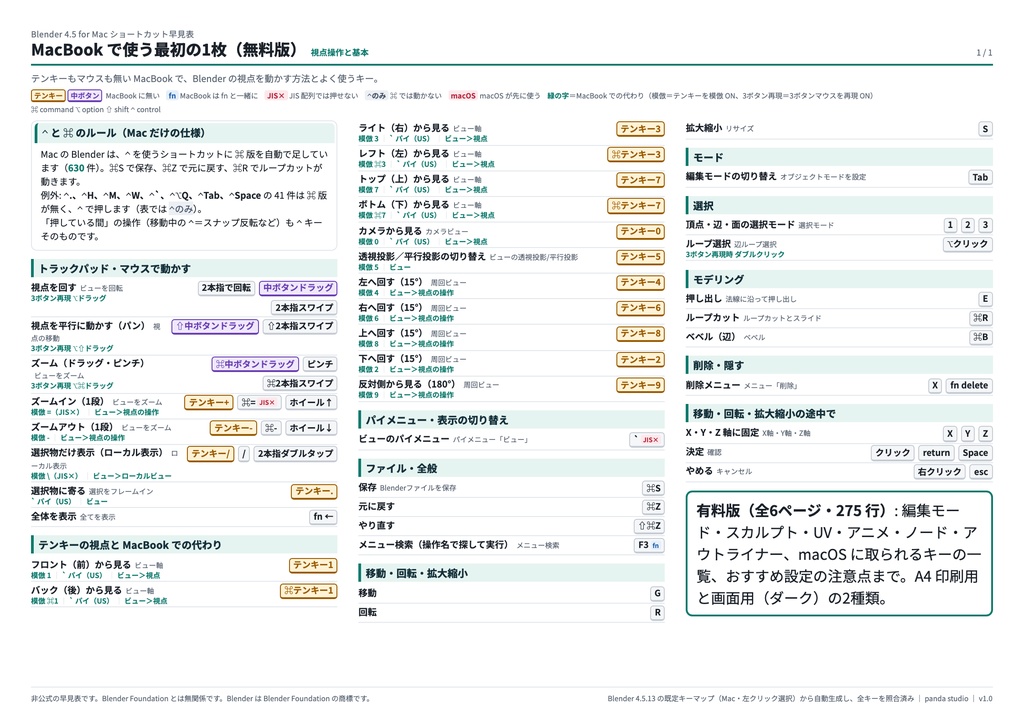Viewport: 1024px width, 724px height.
Task: Click the "ホイール↓" keycap
Action: [x=311, y=428]
